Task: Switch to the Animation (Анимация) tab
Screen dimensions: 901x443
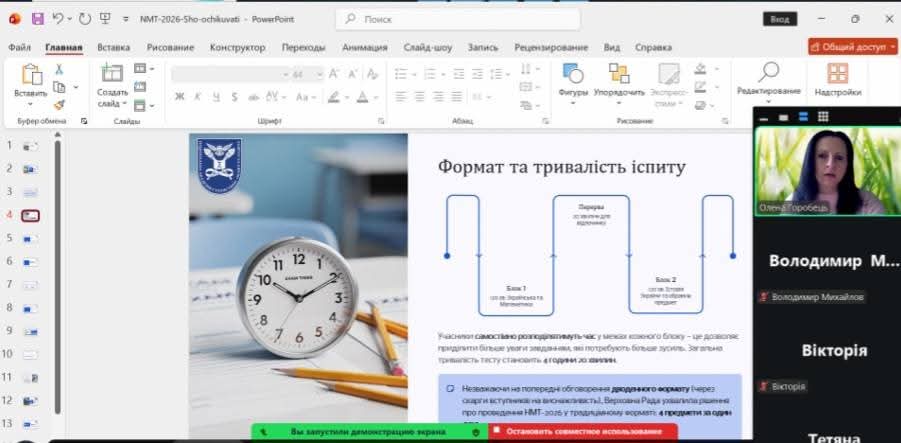Action: pos(364,47)
